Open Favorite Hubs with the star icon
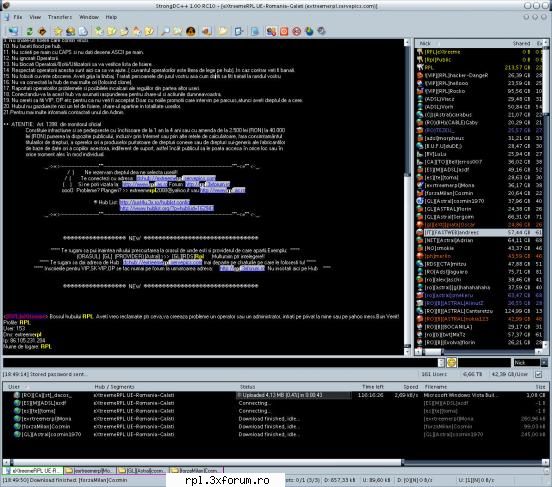The width and height of the screenshot is (552, 487). point(58,31)
